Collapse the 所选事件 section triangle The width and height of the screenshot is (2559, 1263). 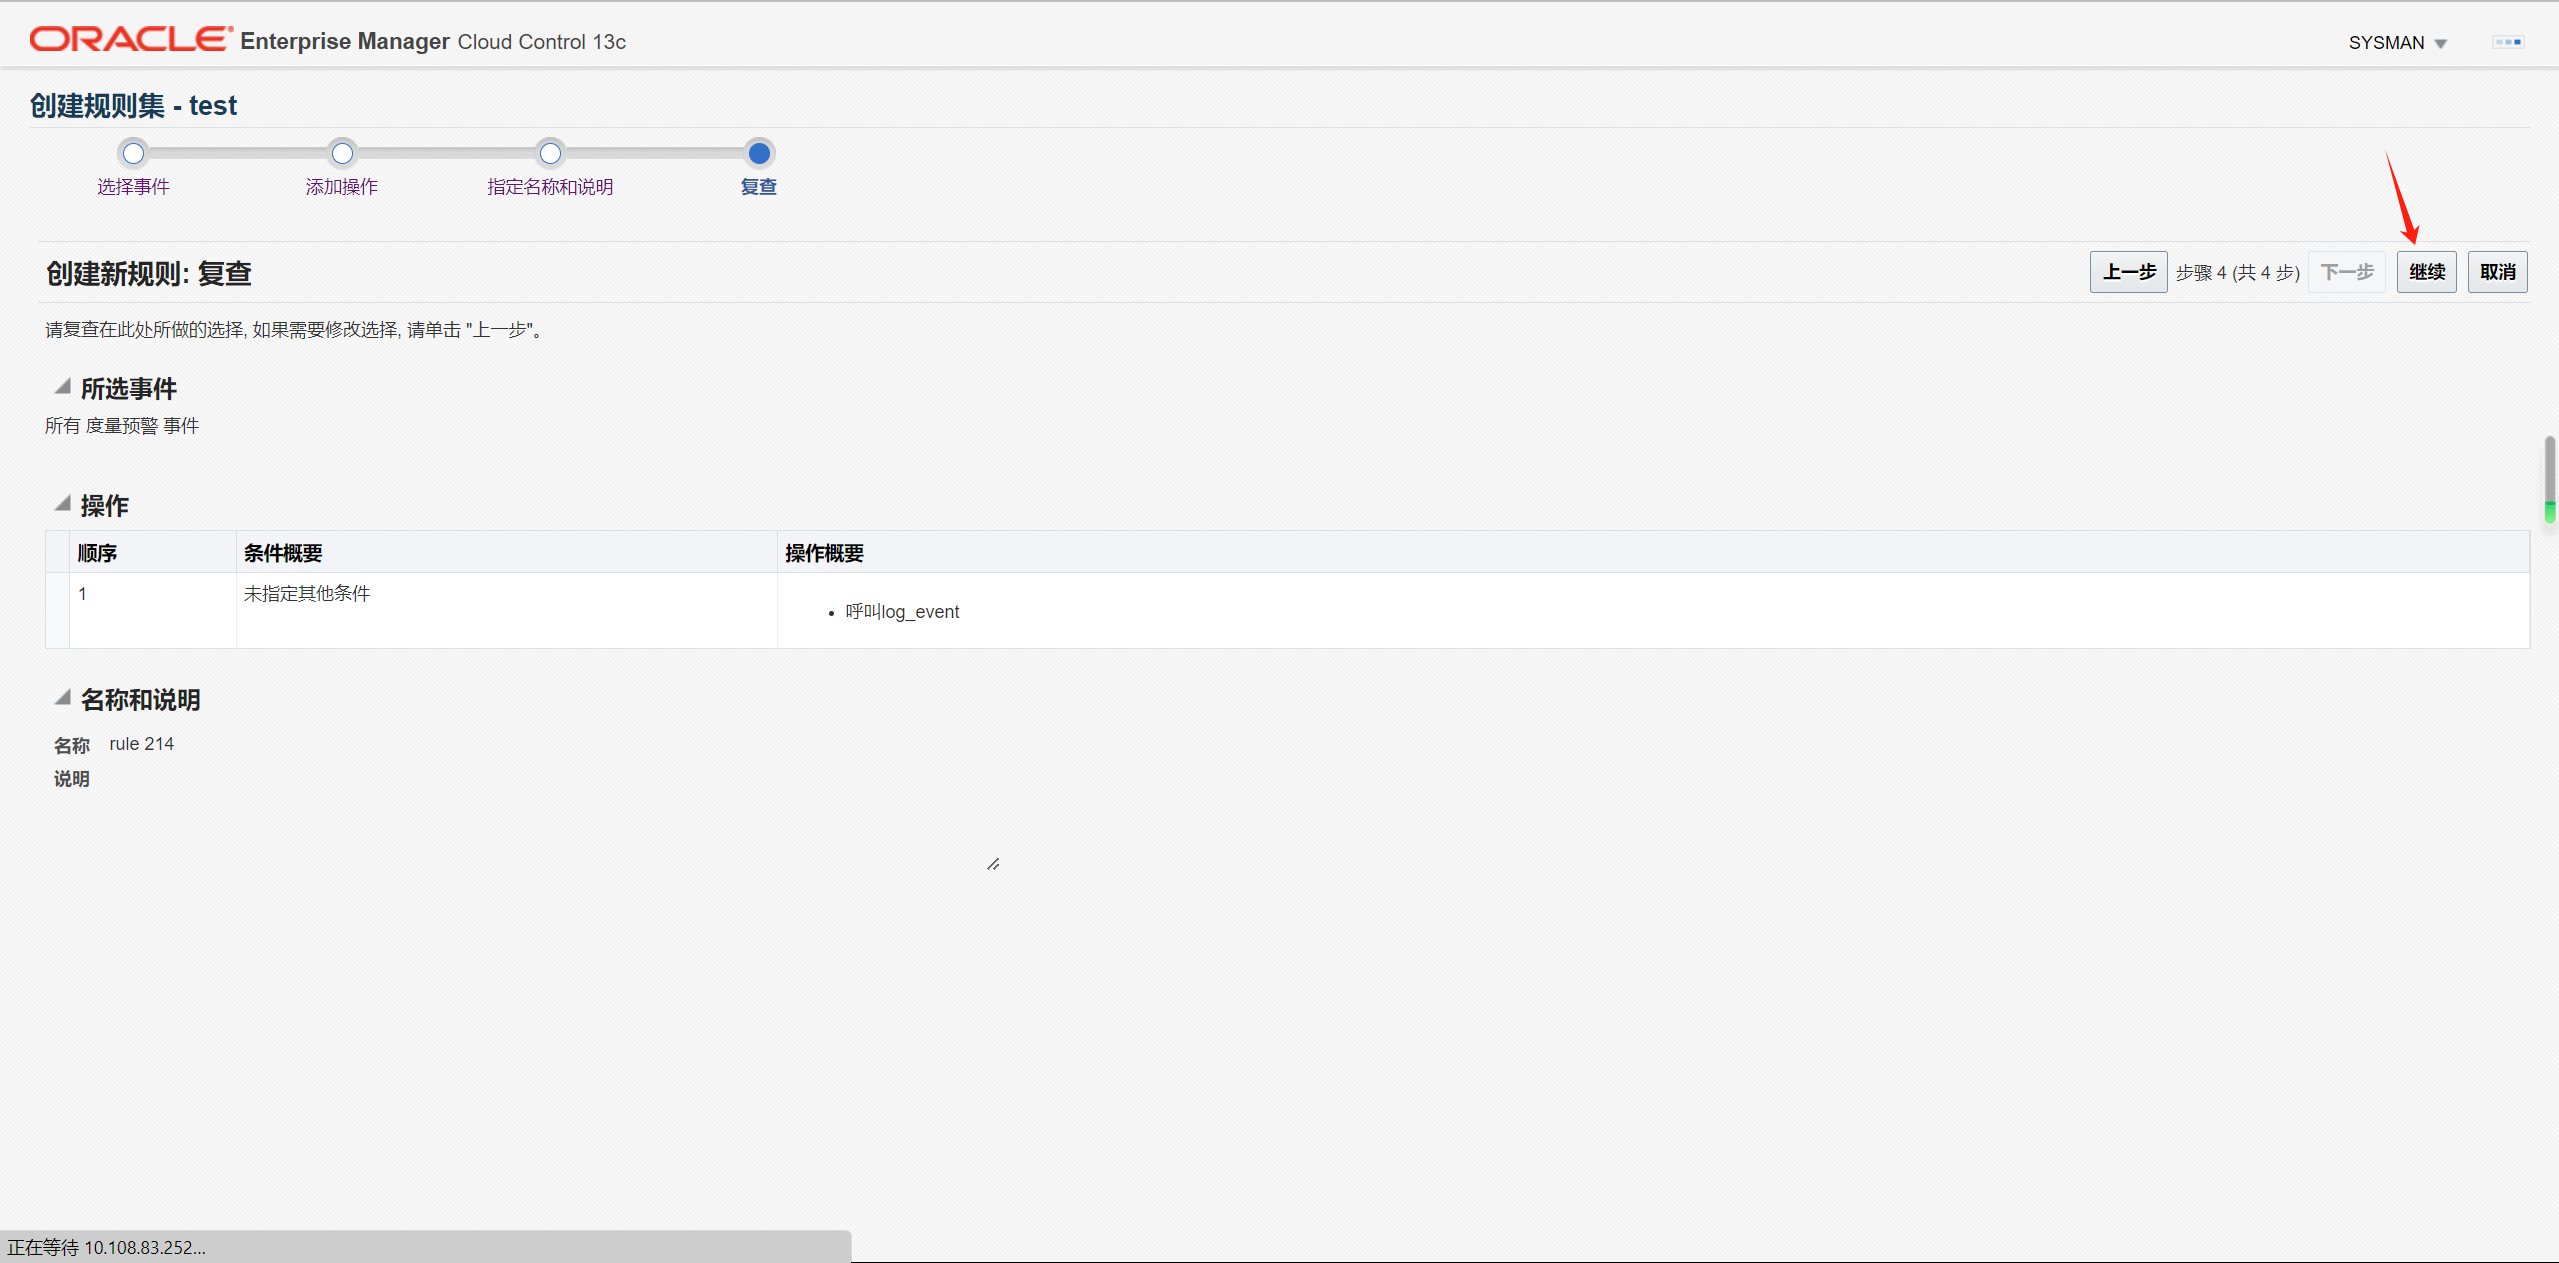point(63,387)
